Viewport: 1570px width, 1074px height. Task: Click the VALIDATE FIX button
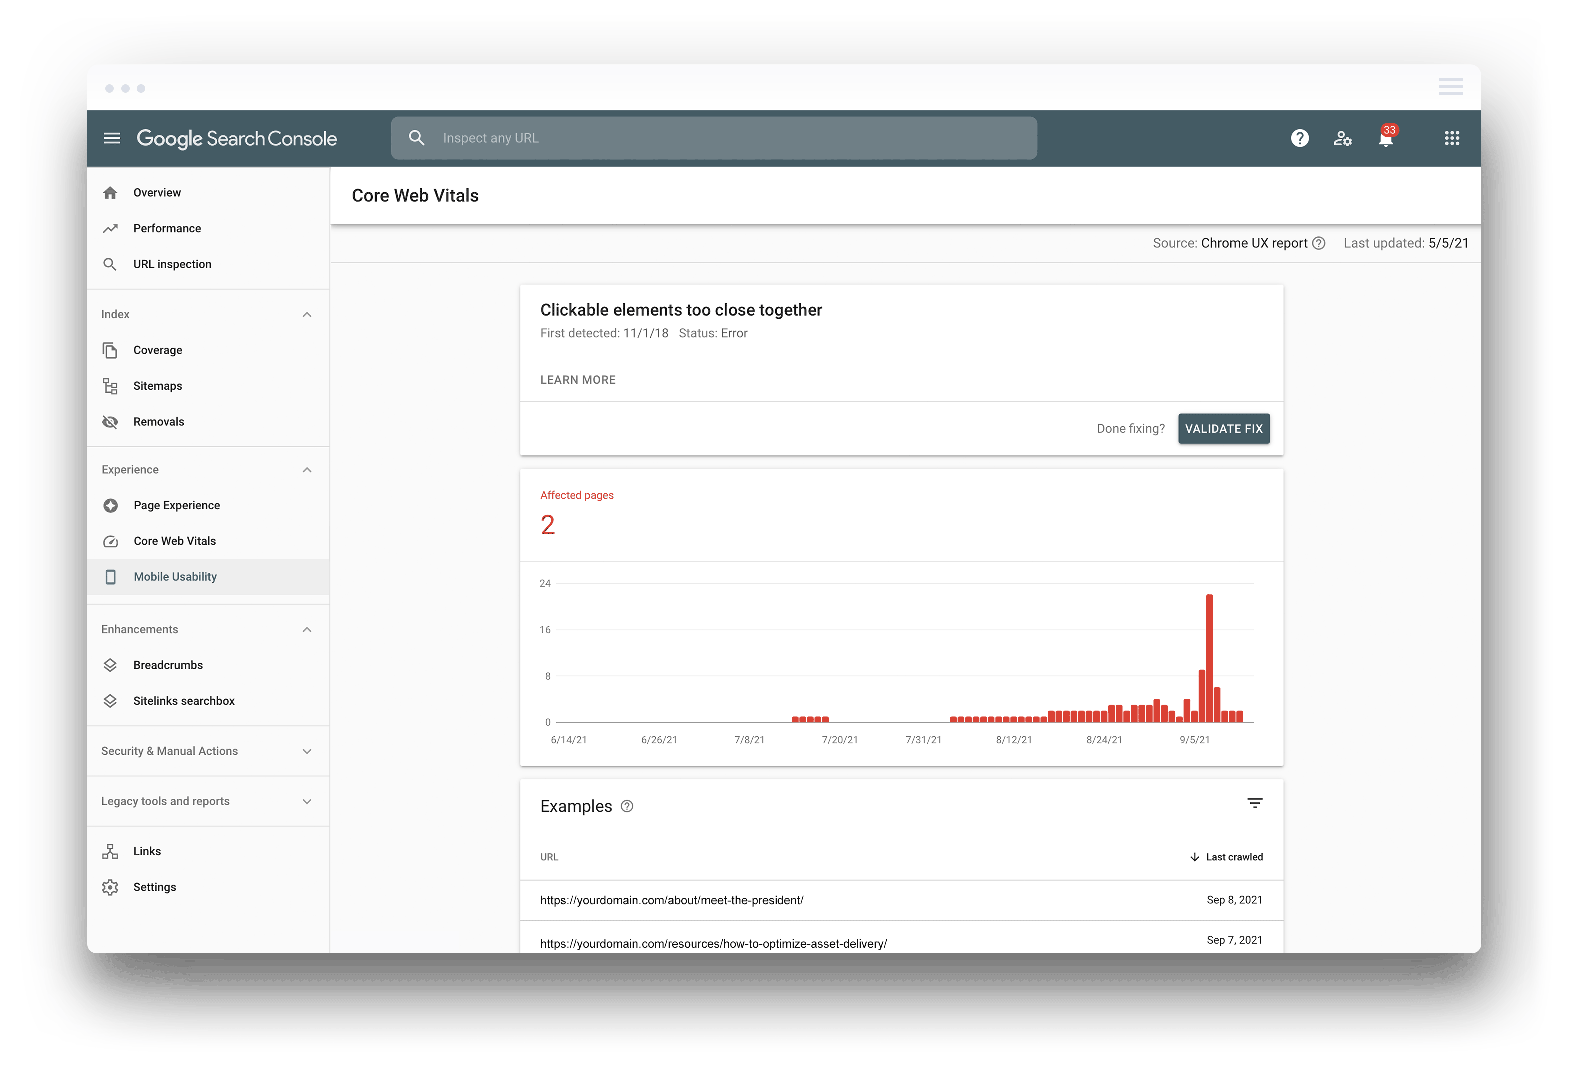pos(1224,429)
